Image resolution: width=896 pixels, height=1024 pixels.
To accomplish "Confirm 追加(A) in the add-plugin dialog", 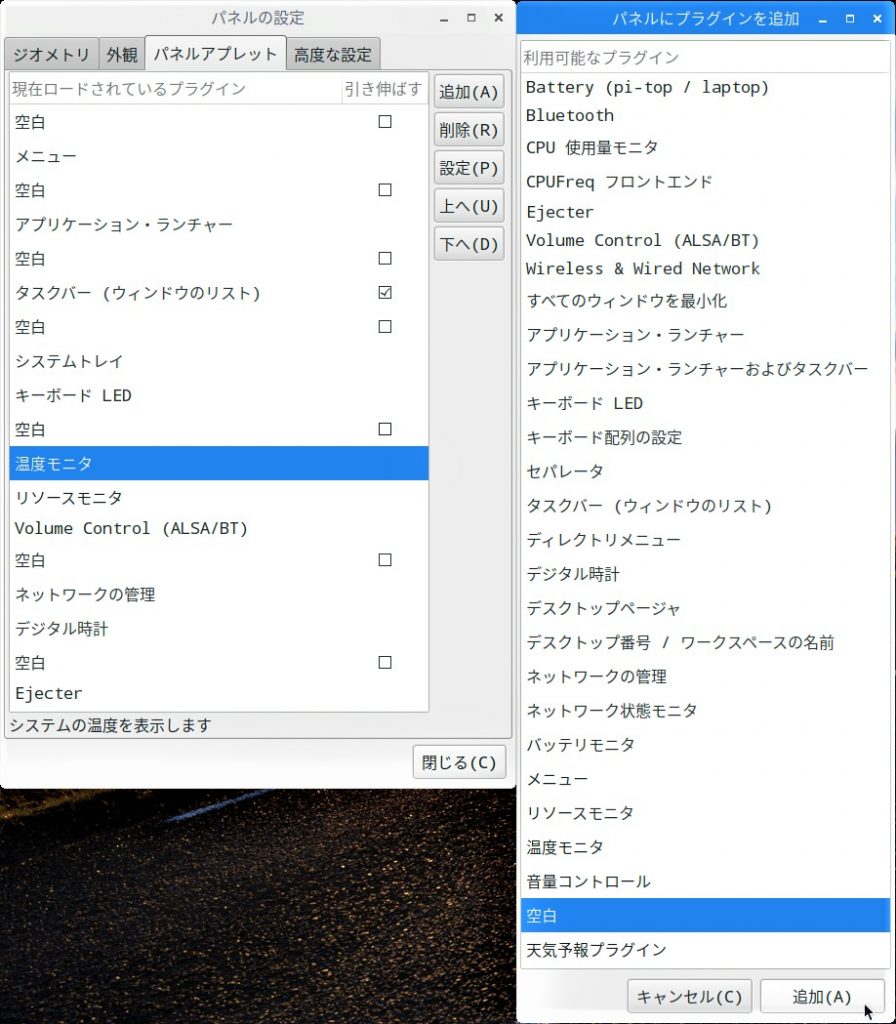I will tap(822, 996).
